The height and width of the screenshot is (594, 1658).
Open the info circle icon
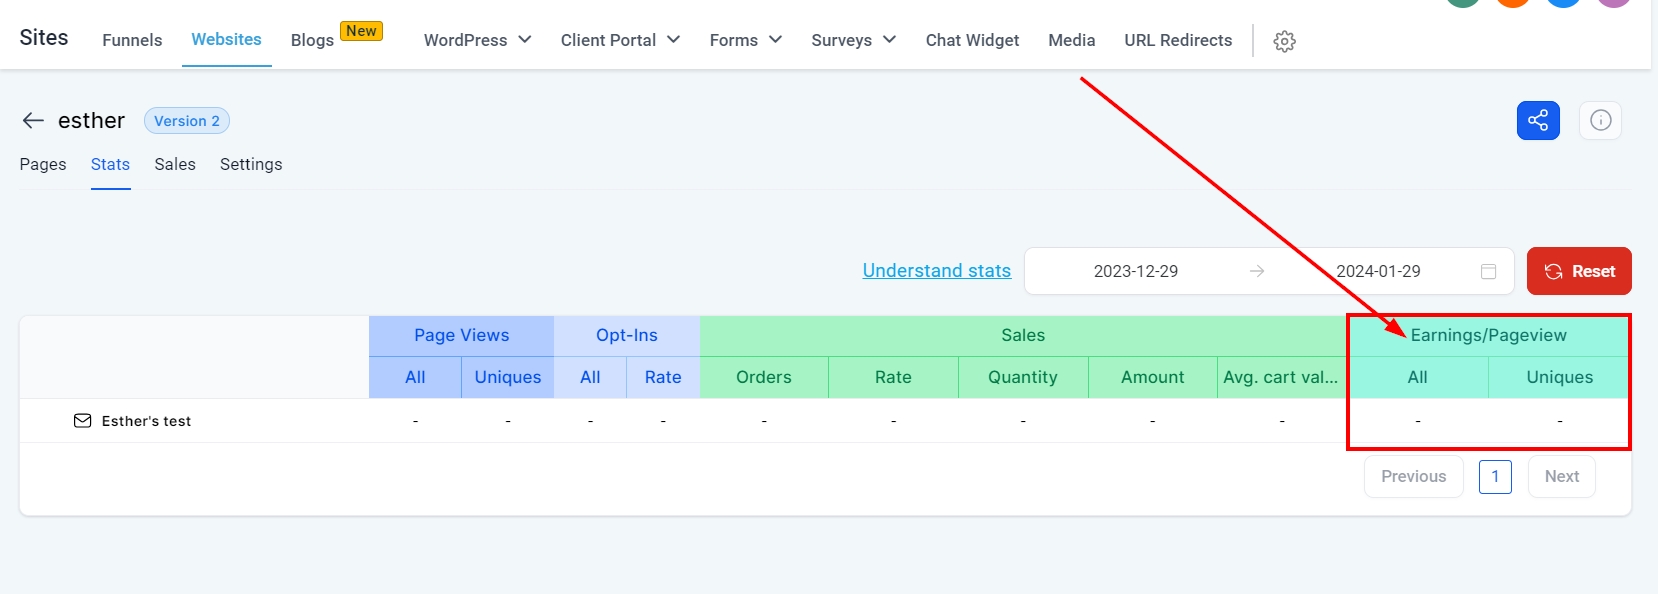1600,121
